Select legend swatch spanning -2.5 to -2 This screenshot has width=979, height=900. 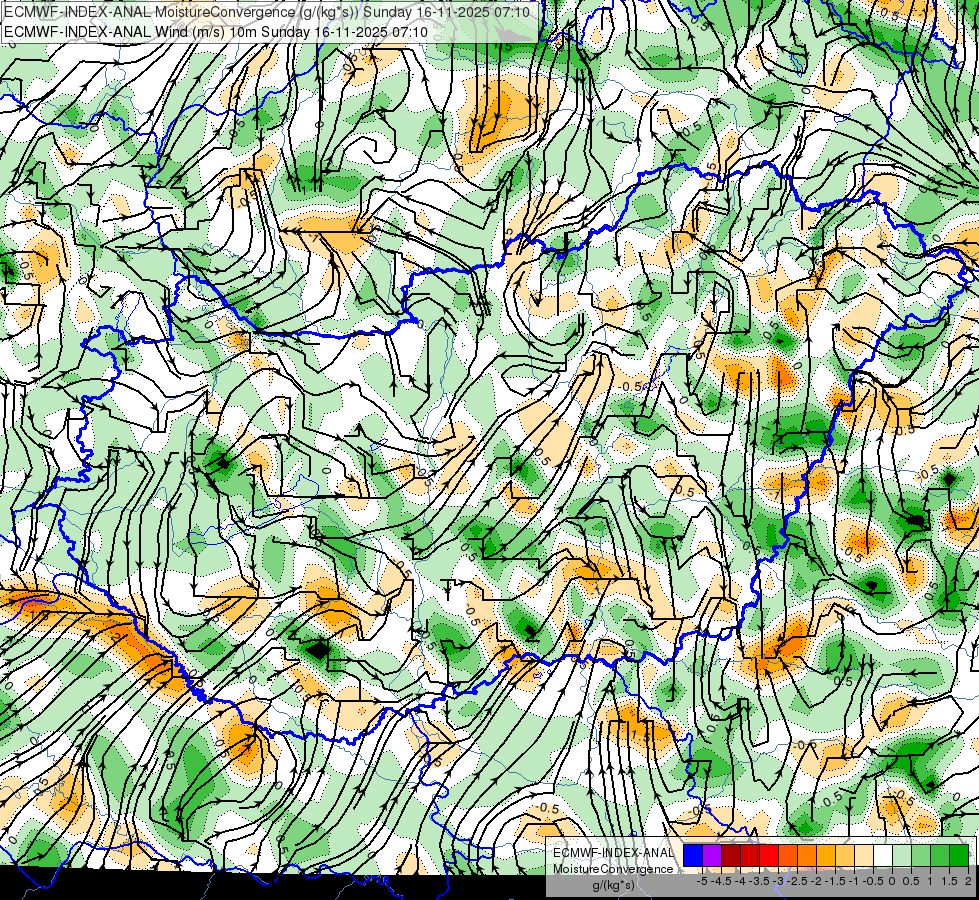pyautogui.click(x=807, y=855)
